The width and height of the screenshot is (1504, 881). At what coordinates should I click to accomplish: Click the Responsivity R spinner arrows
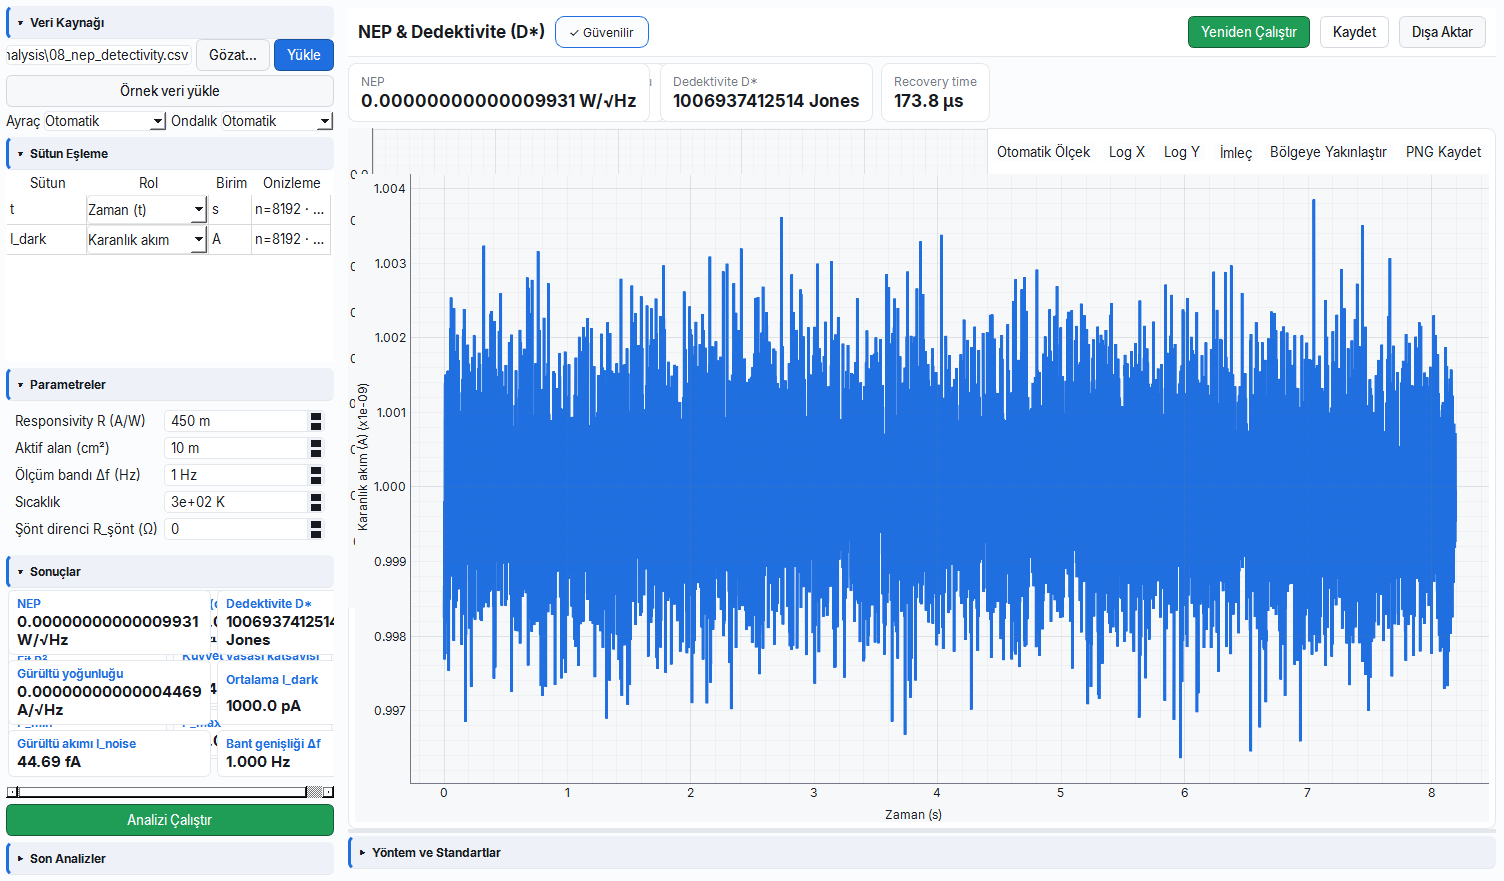click(x=316, y=421)
